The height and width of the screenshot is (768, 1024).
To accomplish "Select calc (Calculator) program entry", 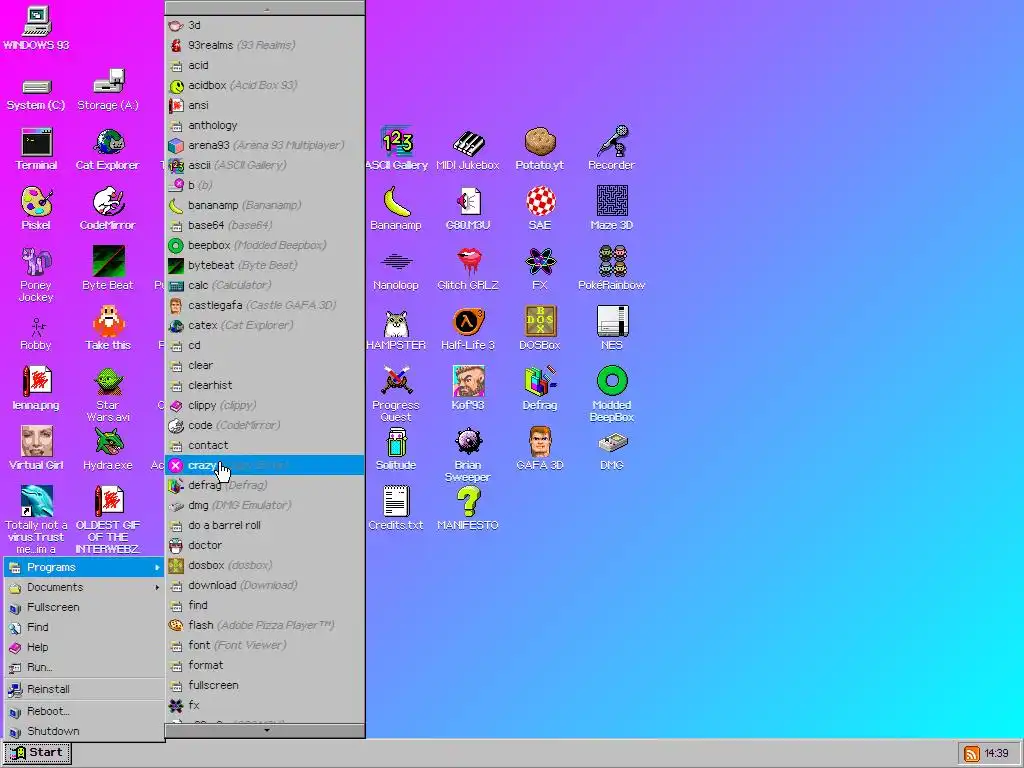I will tap(265, 285).
